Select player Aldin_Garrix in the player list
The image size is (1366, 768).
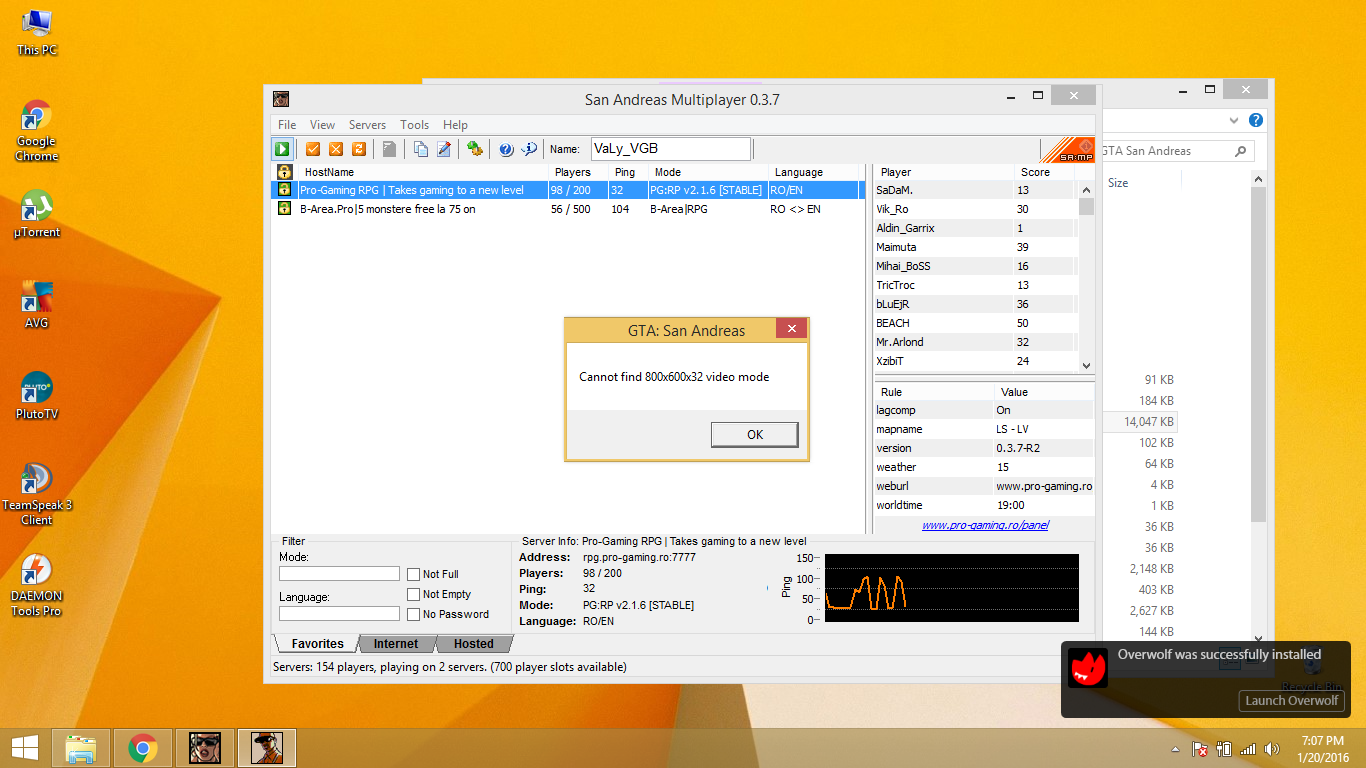click(x=974, y=228)
